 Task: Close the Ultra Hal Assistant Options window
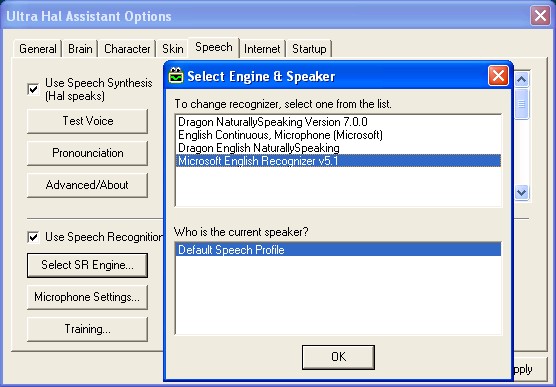540,16
